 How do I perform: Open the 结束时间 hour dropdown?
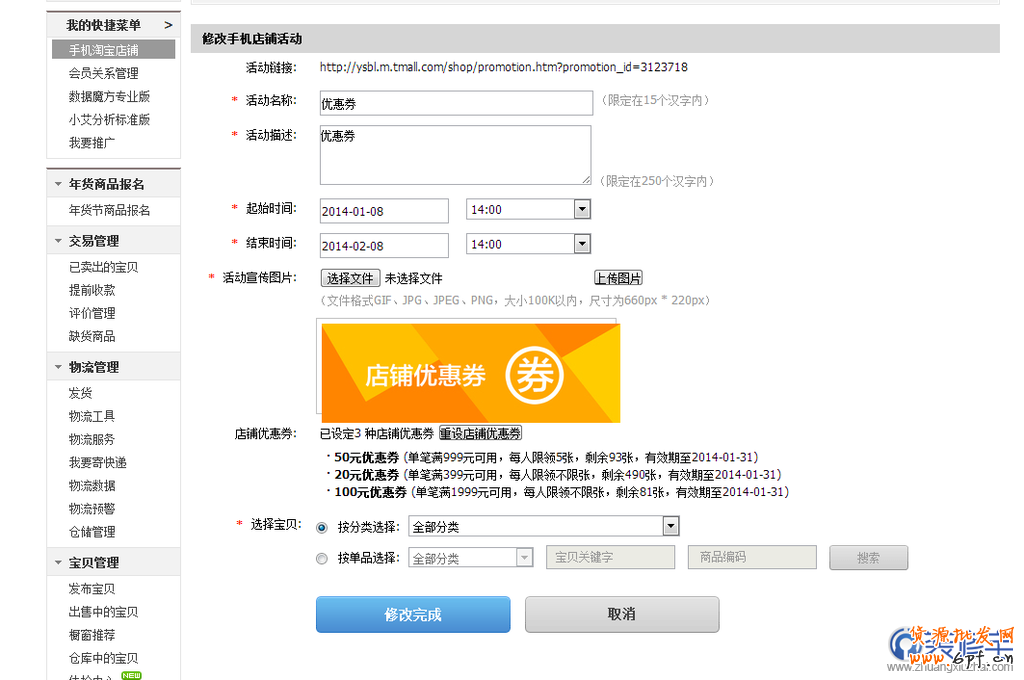pyautogui.click(x=581, y=244)
